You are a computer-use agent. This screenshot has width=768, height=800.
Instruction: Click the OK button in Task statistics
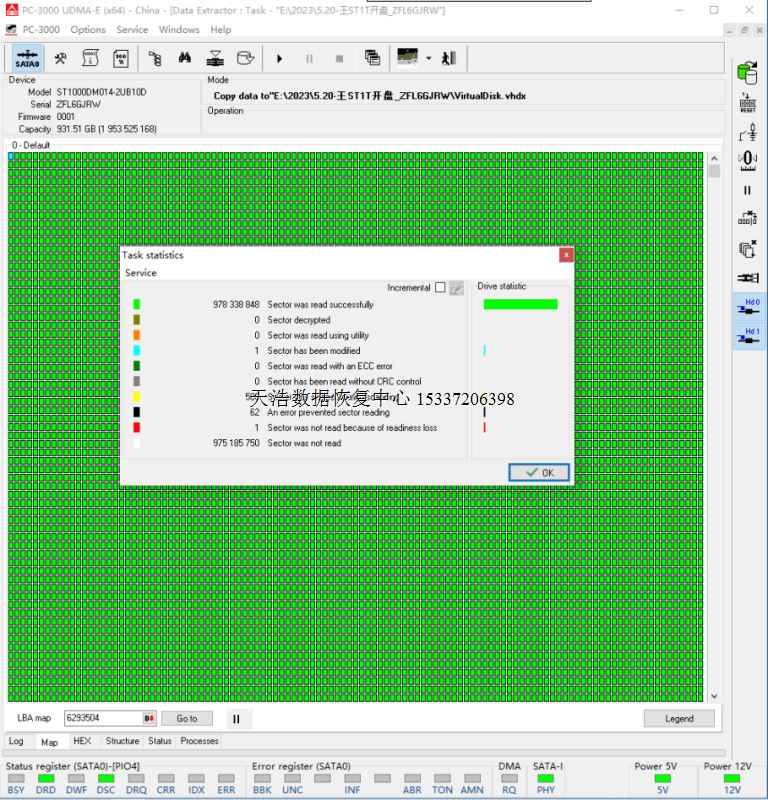(x=539, y=473)
